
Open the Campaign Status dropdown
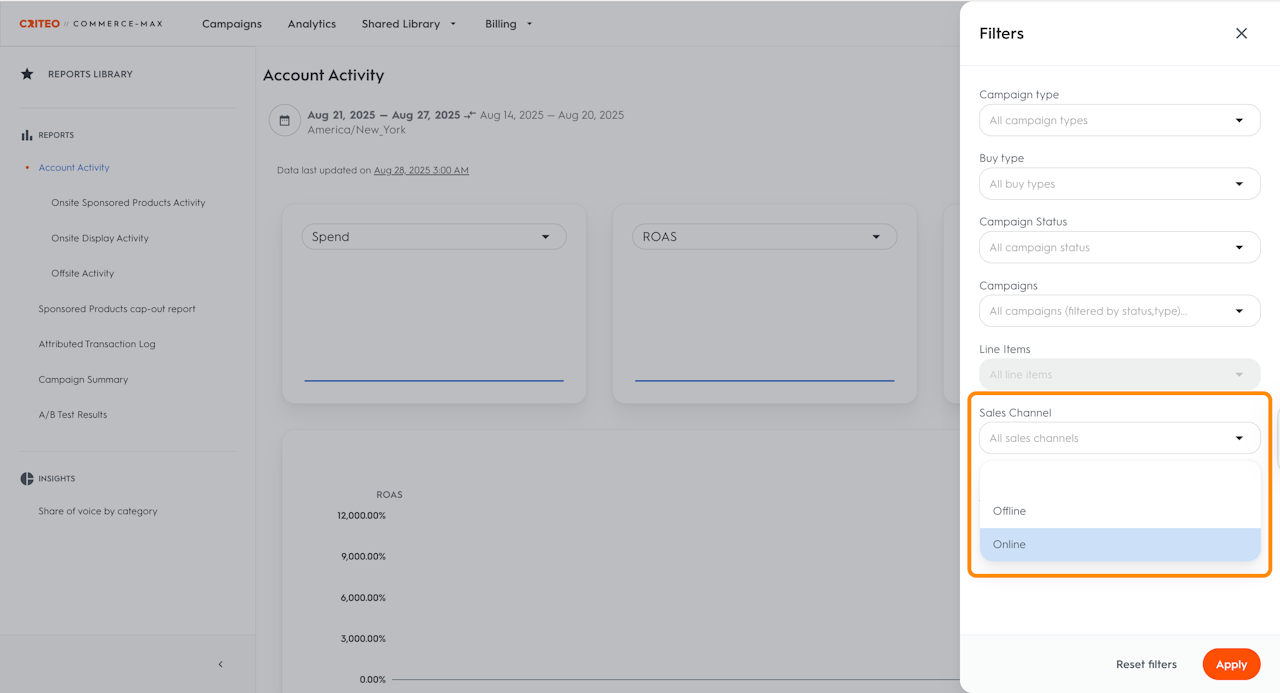pos(1119,248)
